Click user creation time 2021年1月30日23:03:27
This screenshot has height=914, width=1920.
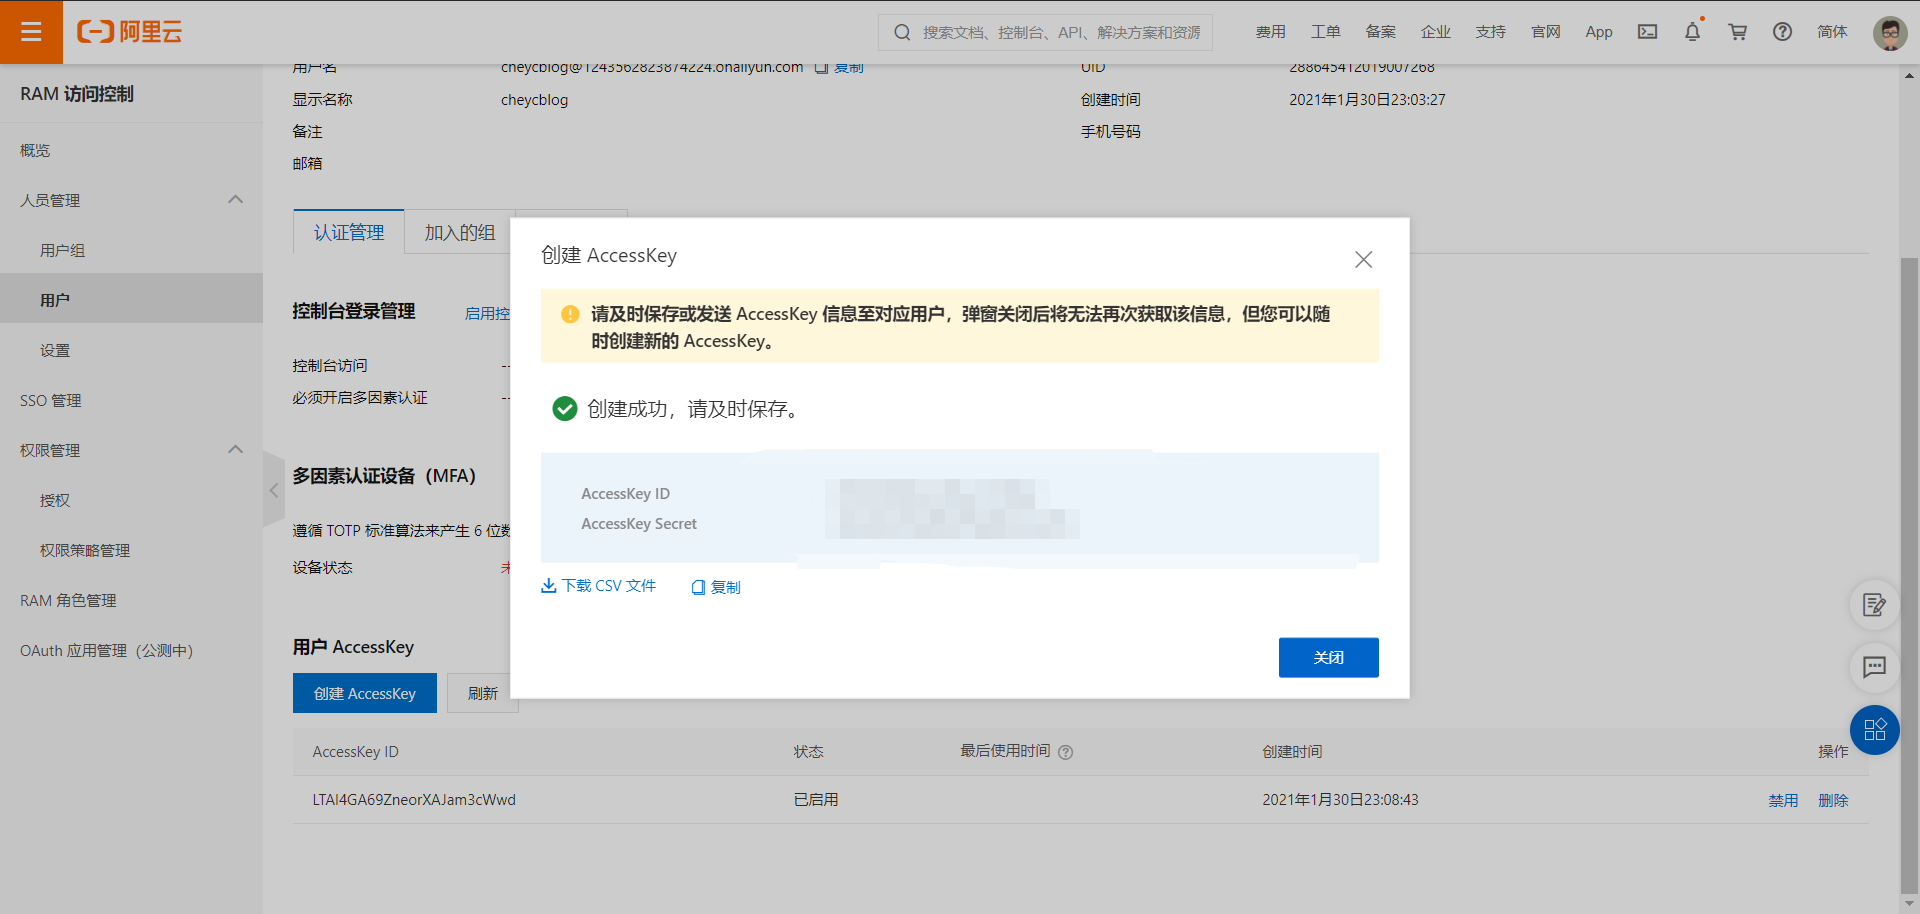(x=1367, y=100)
